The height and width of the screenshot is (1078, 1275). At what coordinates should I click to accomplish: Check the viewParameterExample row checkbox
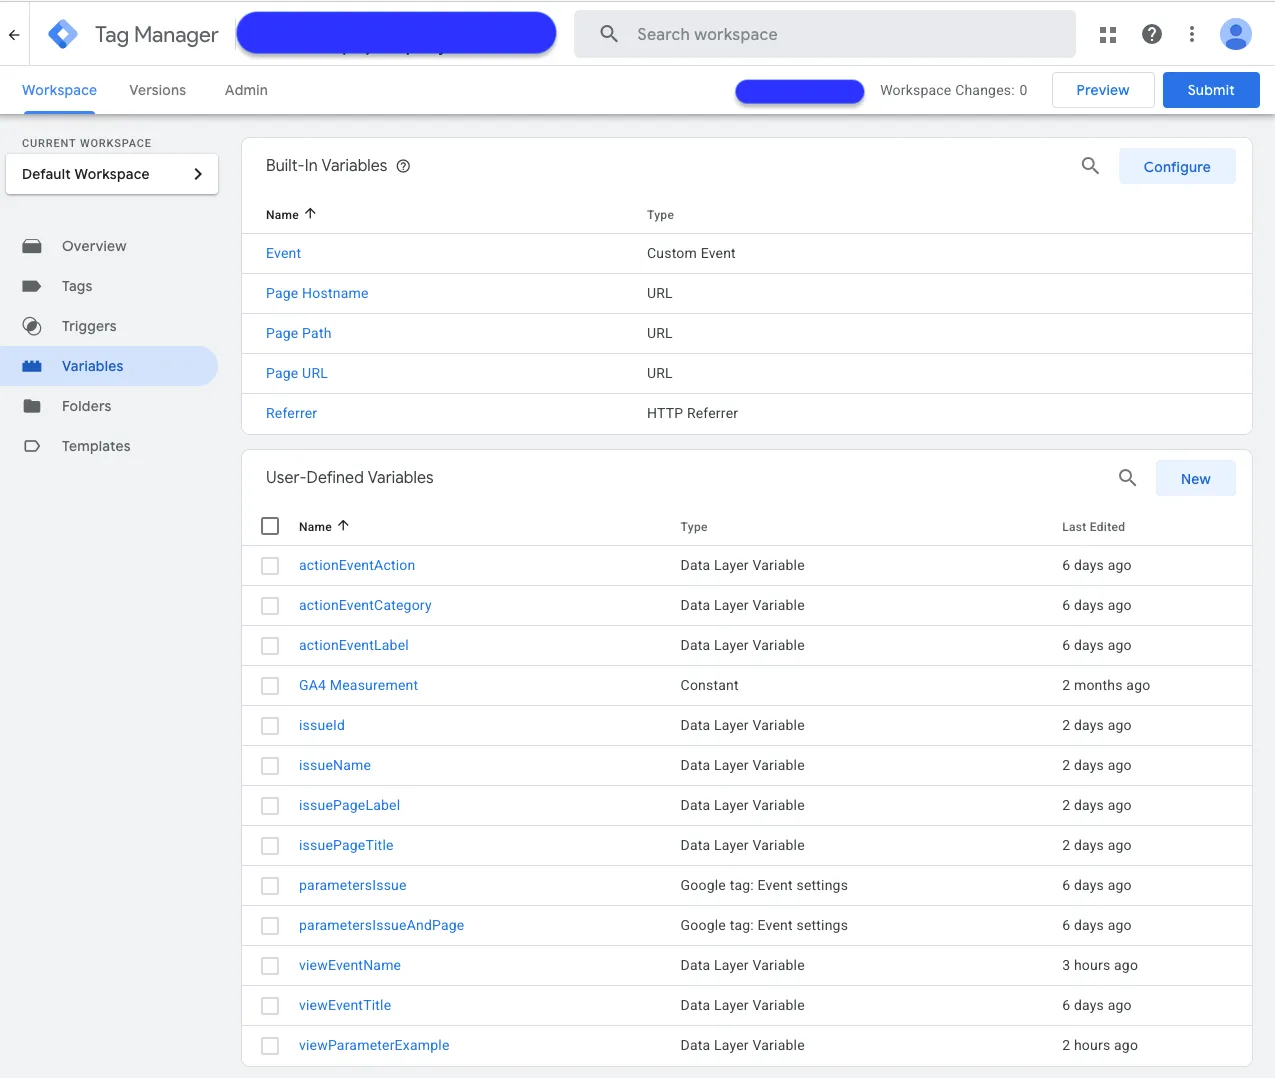(x=270, y=1046)
